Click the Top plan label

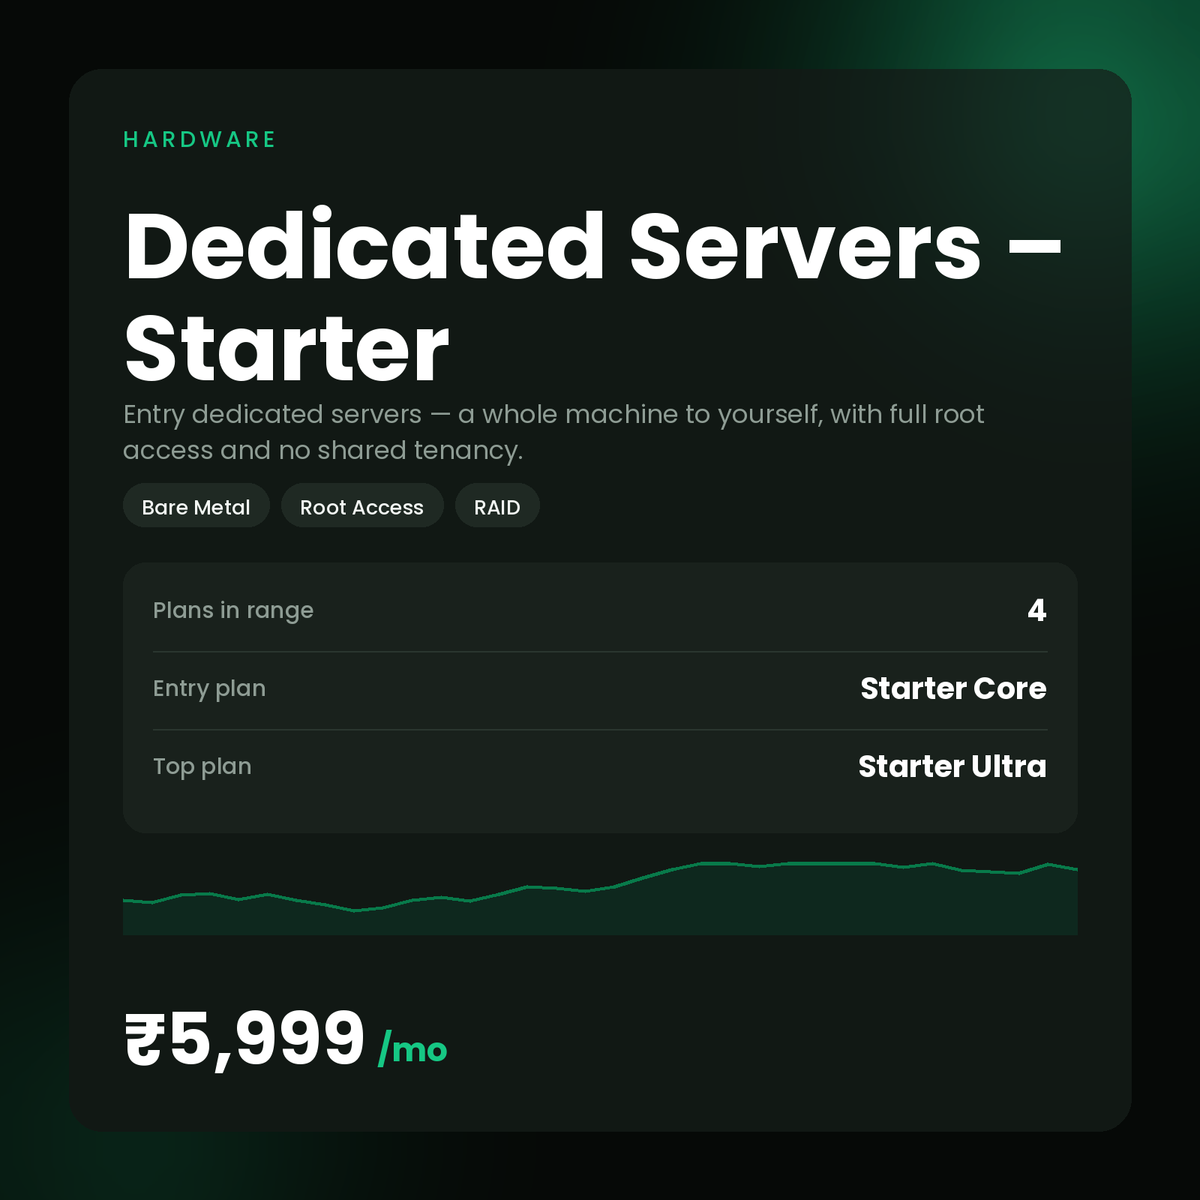[x=202, y=767]
